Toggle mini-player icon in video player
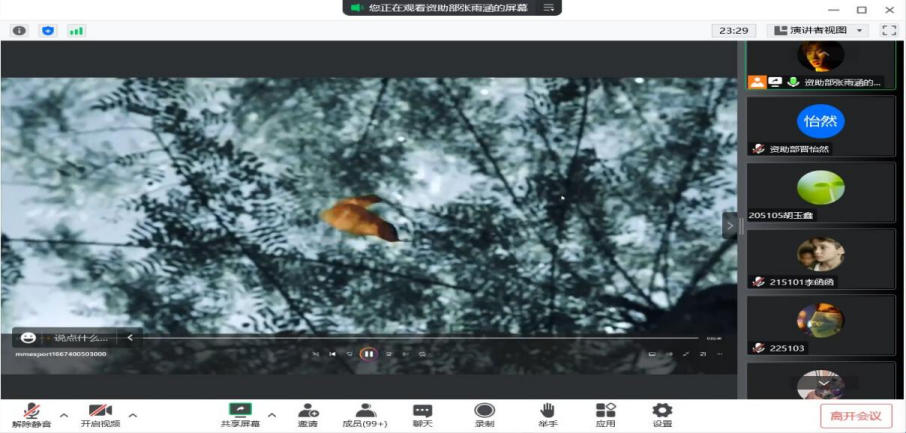Image resolution: width=906 pixels, height=433 pixels. point(703,354)
